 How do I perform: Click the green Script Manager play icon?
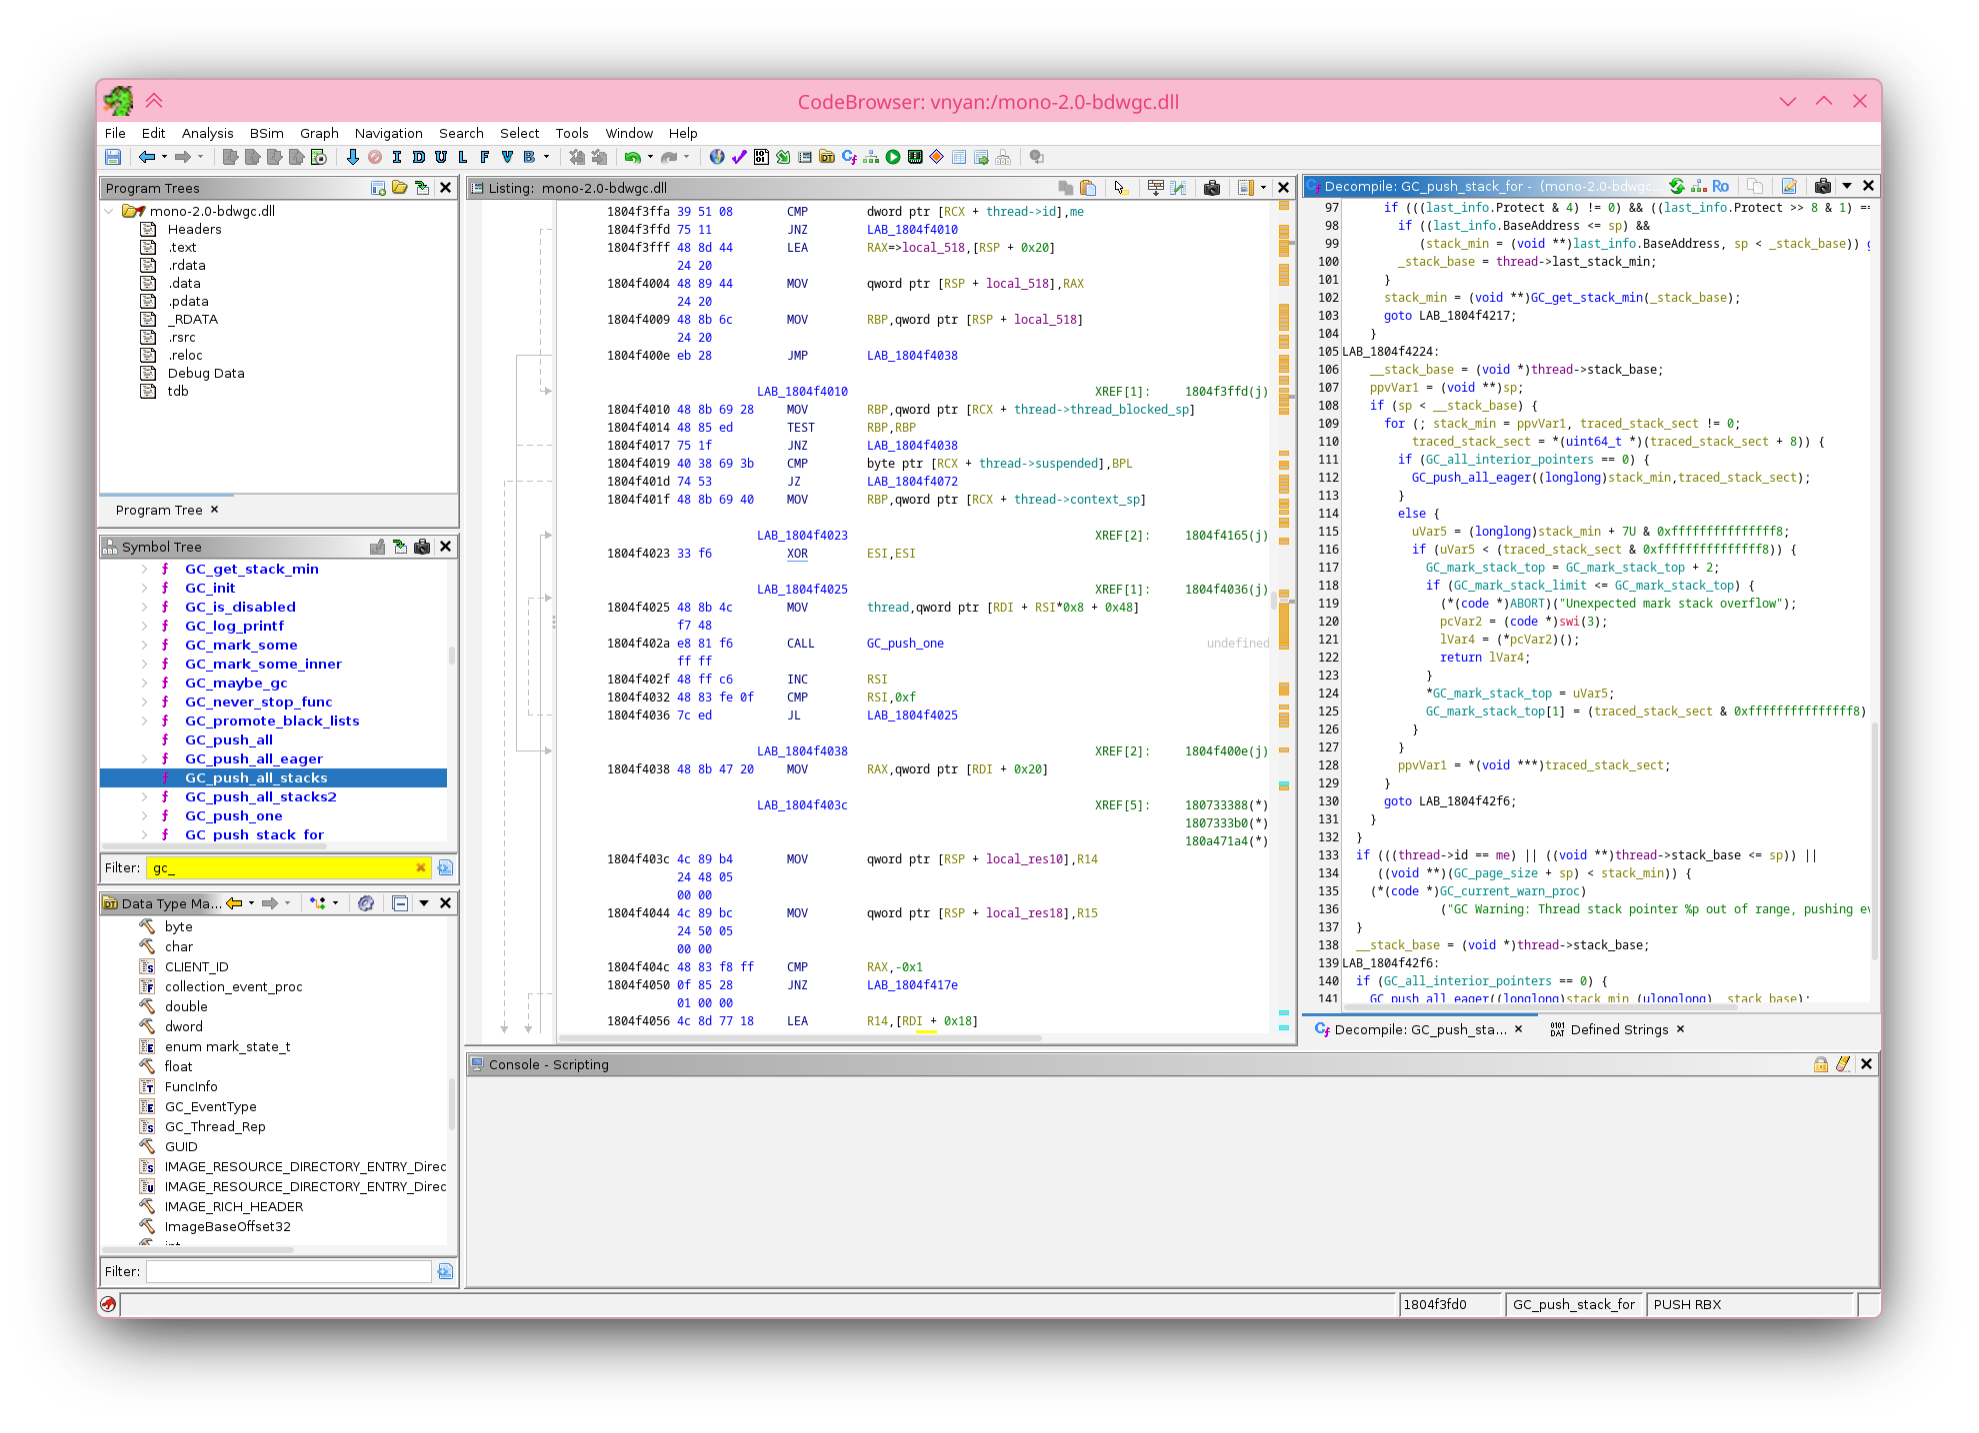pyautogui.click(x=893, y=157)
